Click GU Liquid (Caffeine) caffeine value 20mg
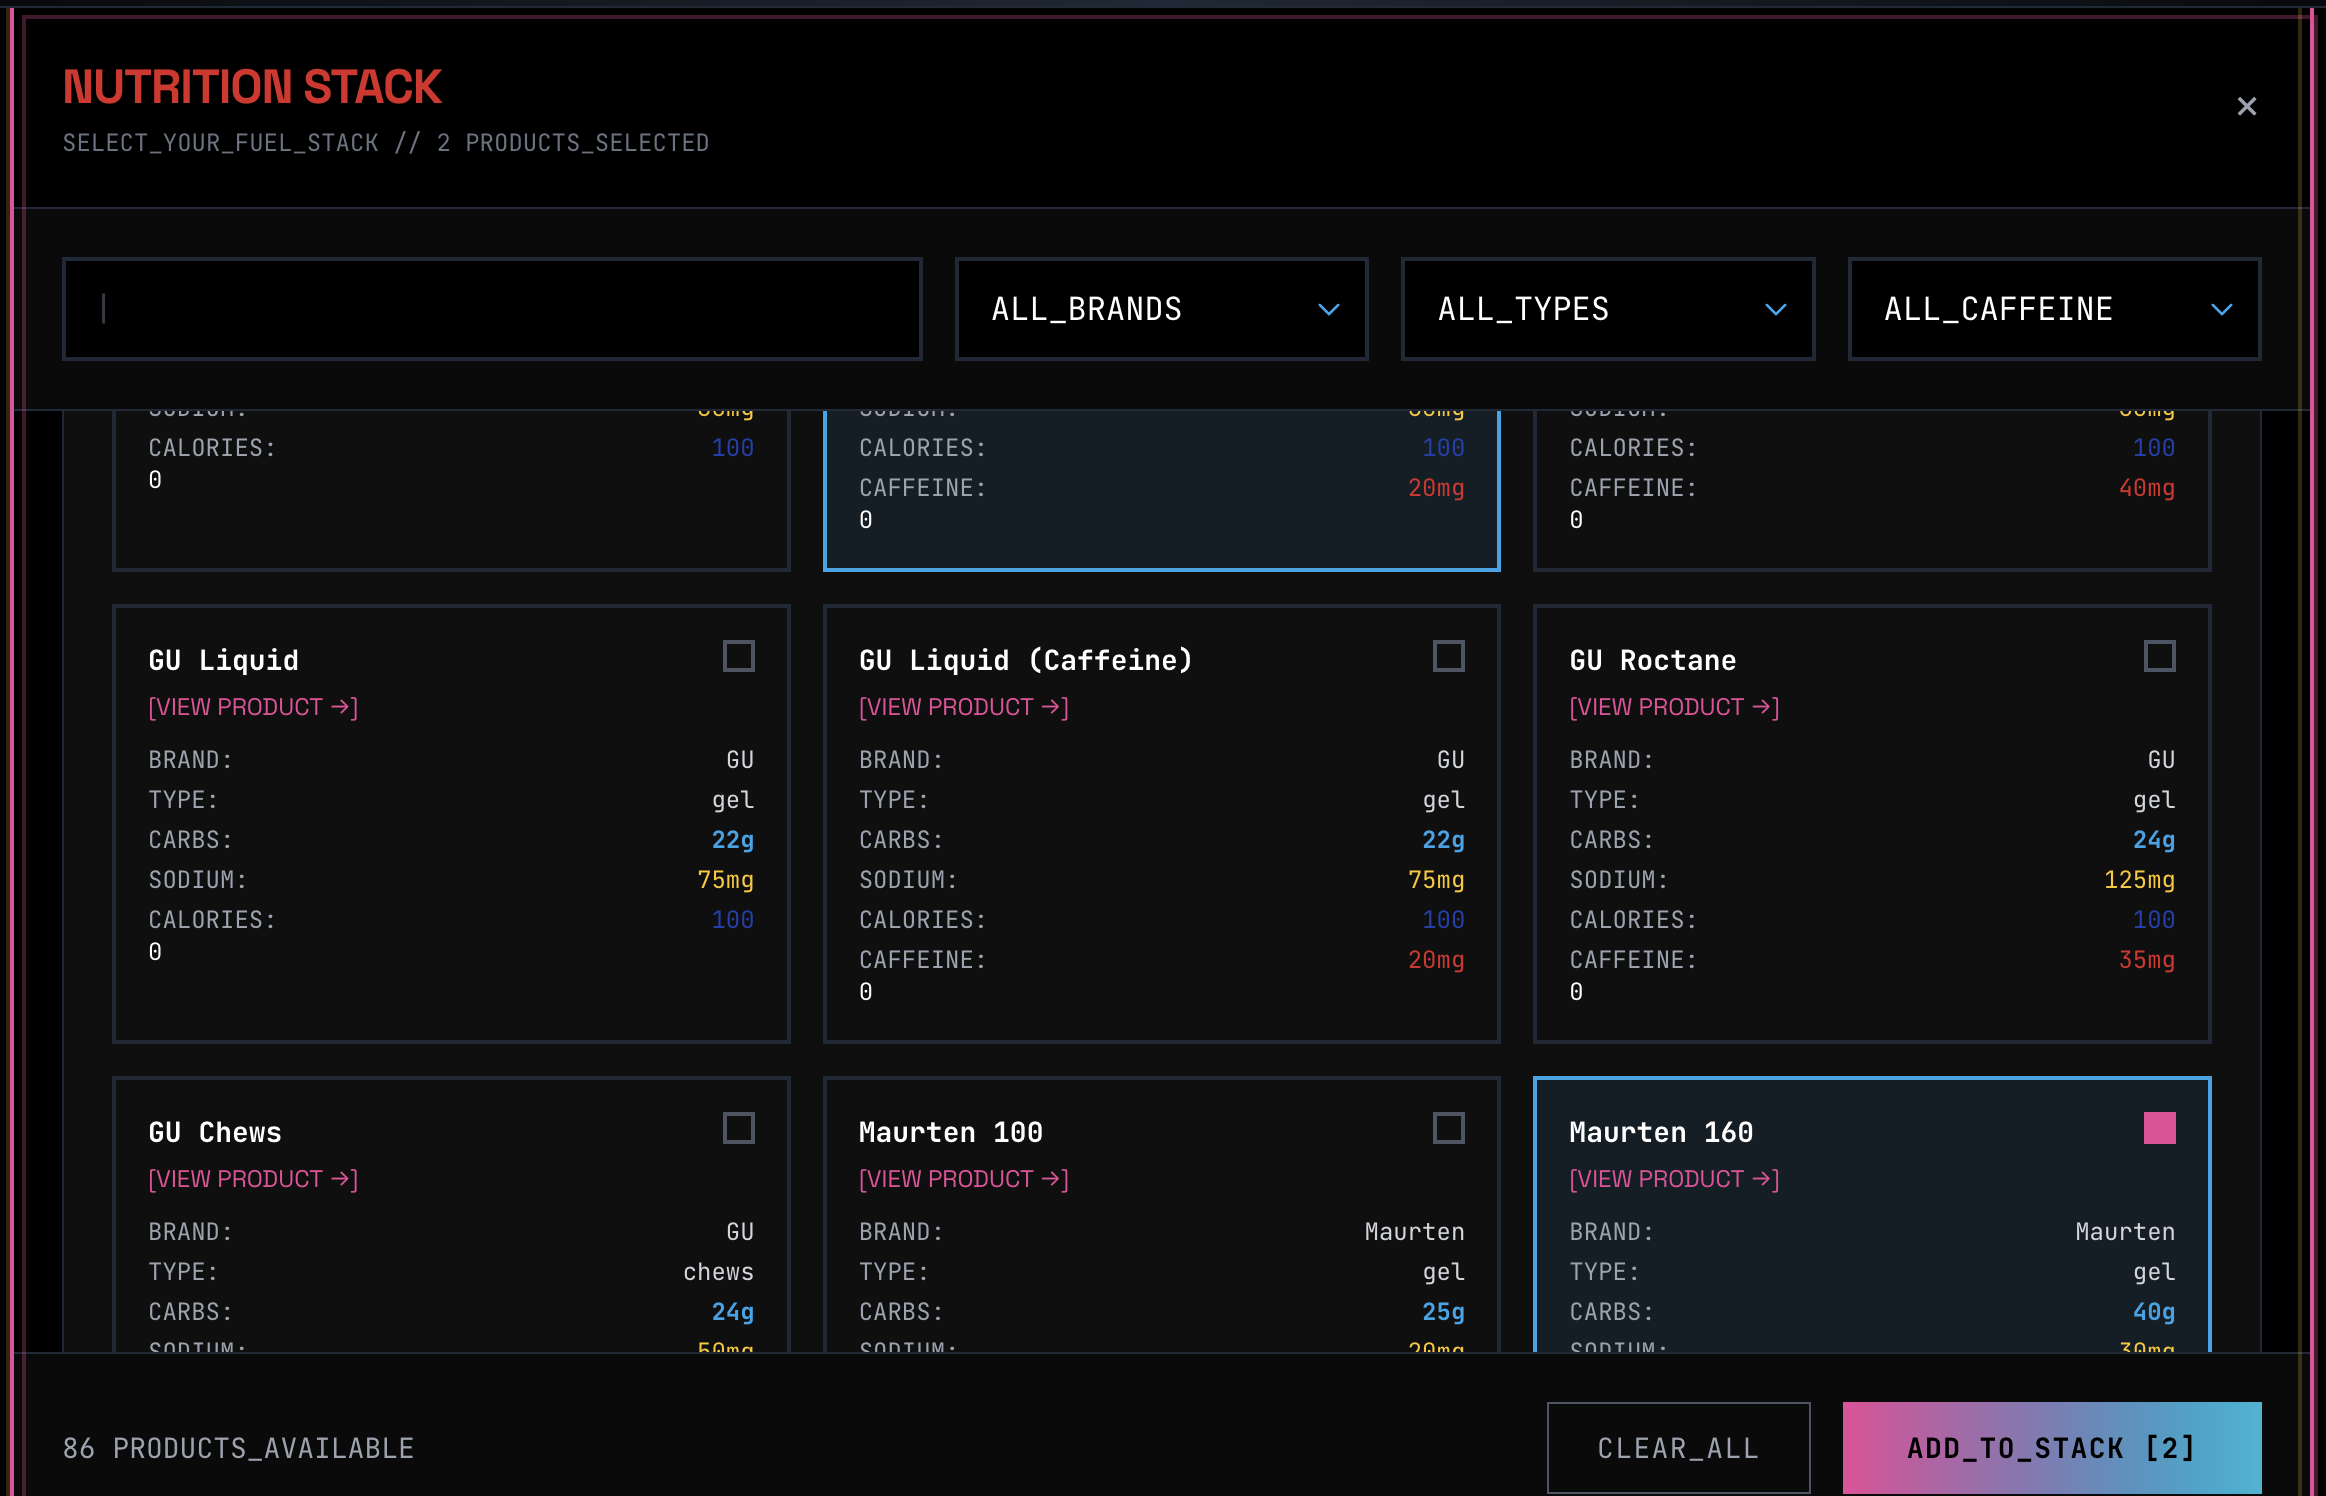Viewport: 2326px width, 1496px height. 1436,960
